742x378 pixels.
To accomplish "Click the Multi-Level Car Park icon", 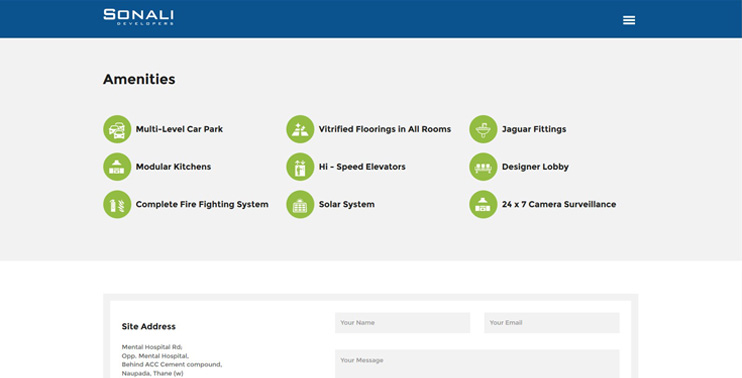I will point(117,129).
